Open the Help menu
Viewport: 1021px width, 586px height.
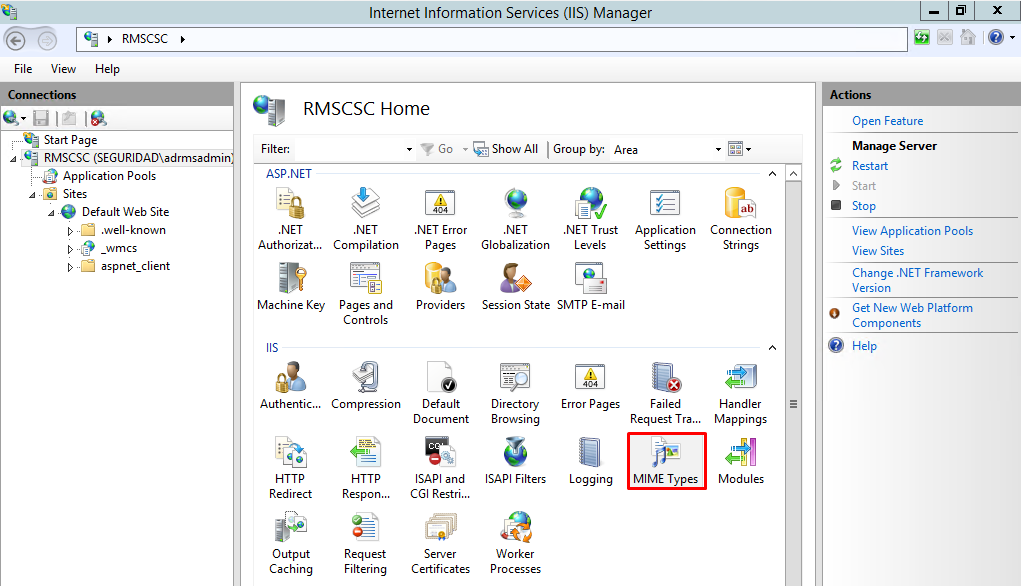tap(107, 69)
